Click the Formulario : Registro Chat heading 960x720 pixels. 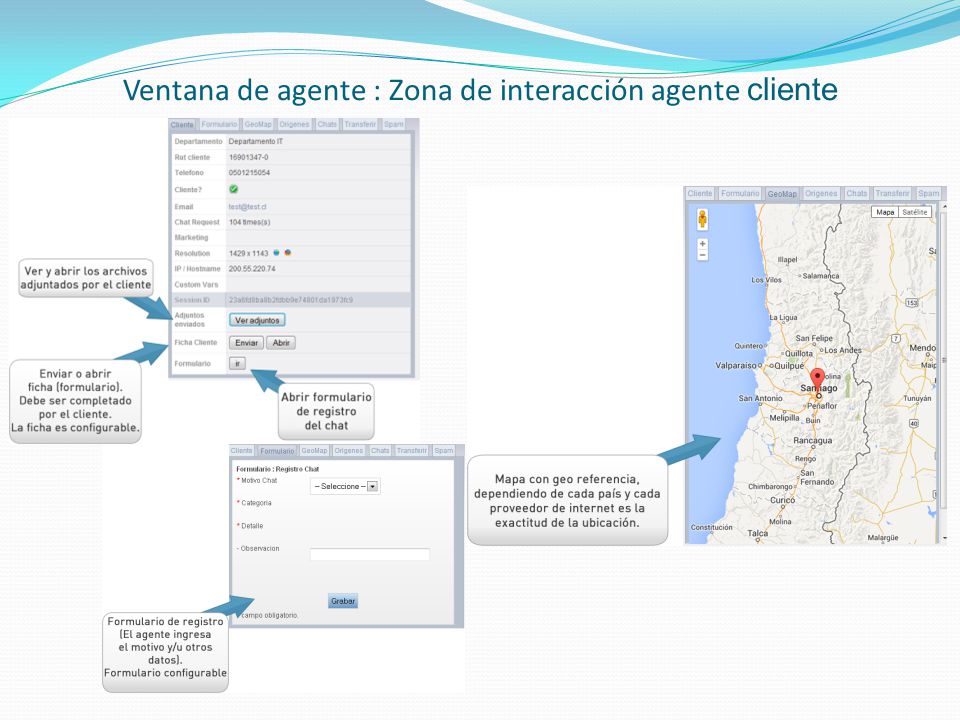(278, 469)
